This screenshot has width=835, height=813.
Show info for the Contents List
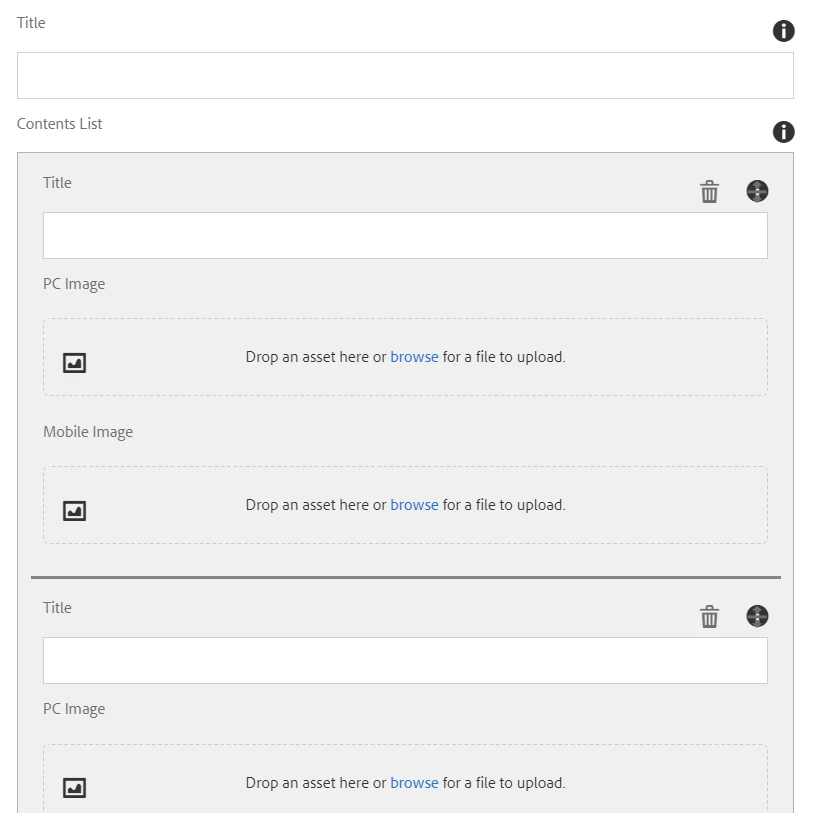pyautogui.click(x=784, y=132)
